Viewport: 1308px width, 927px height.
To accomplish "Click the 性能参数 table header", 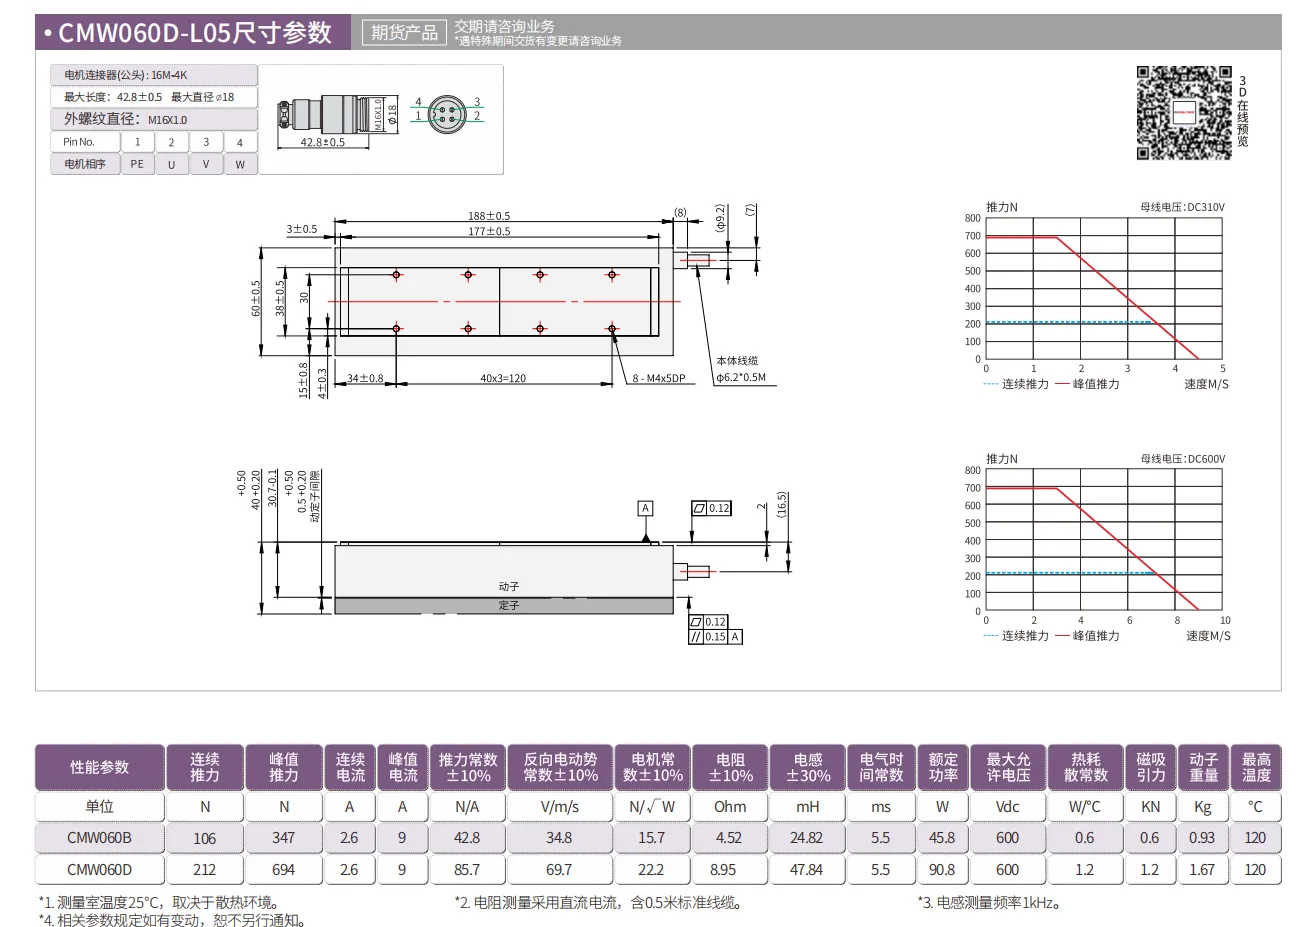I will pos(100,767).
